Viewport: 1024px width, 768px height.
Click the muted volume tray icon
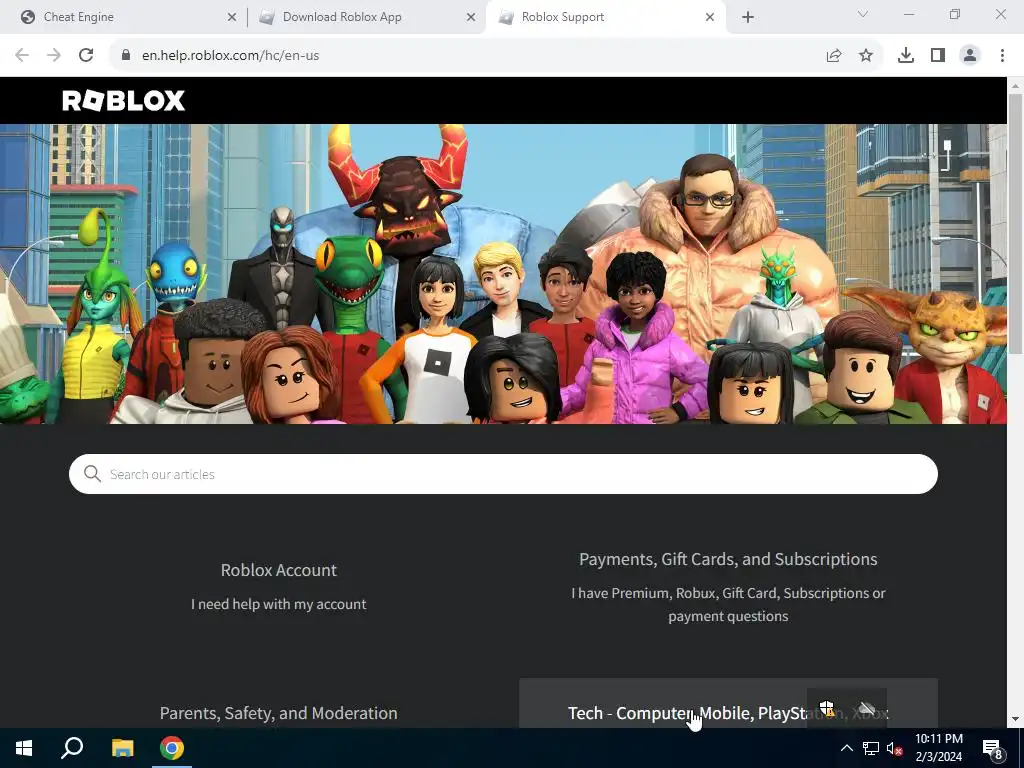tap(894, 748)
